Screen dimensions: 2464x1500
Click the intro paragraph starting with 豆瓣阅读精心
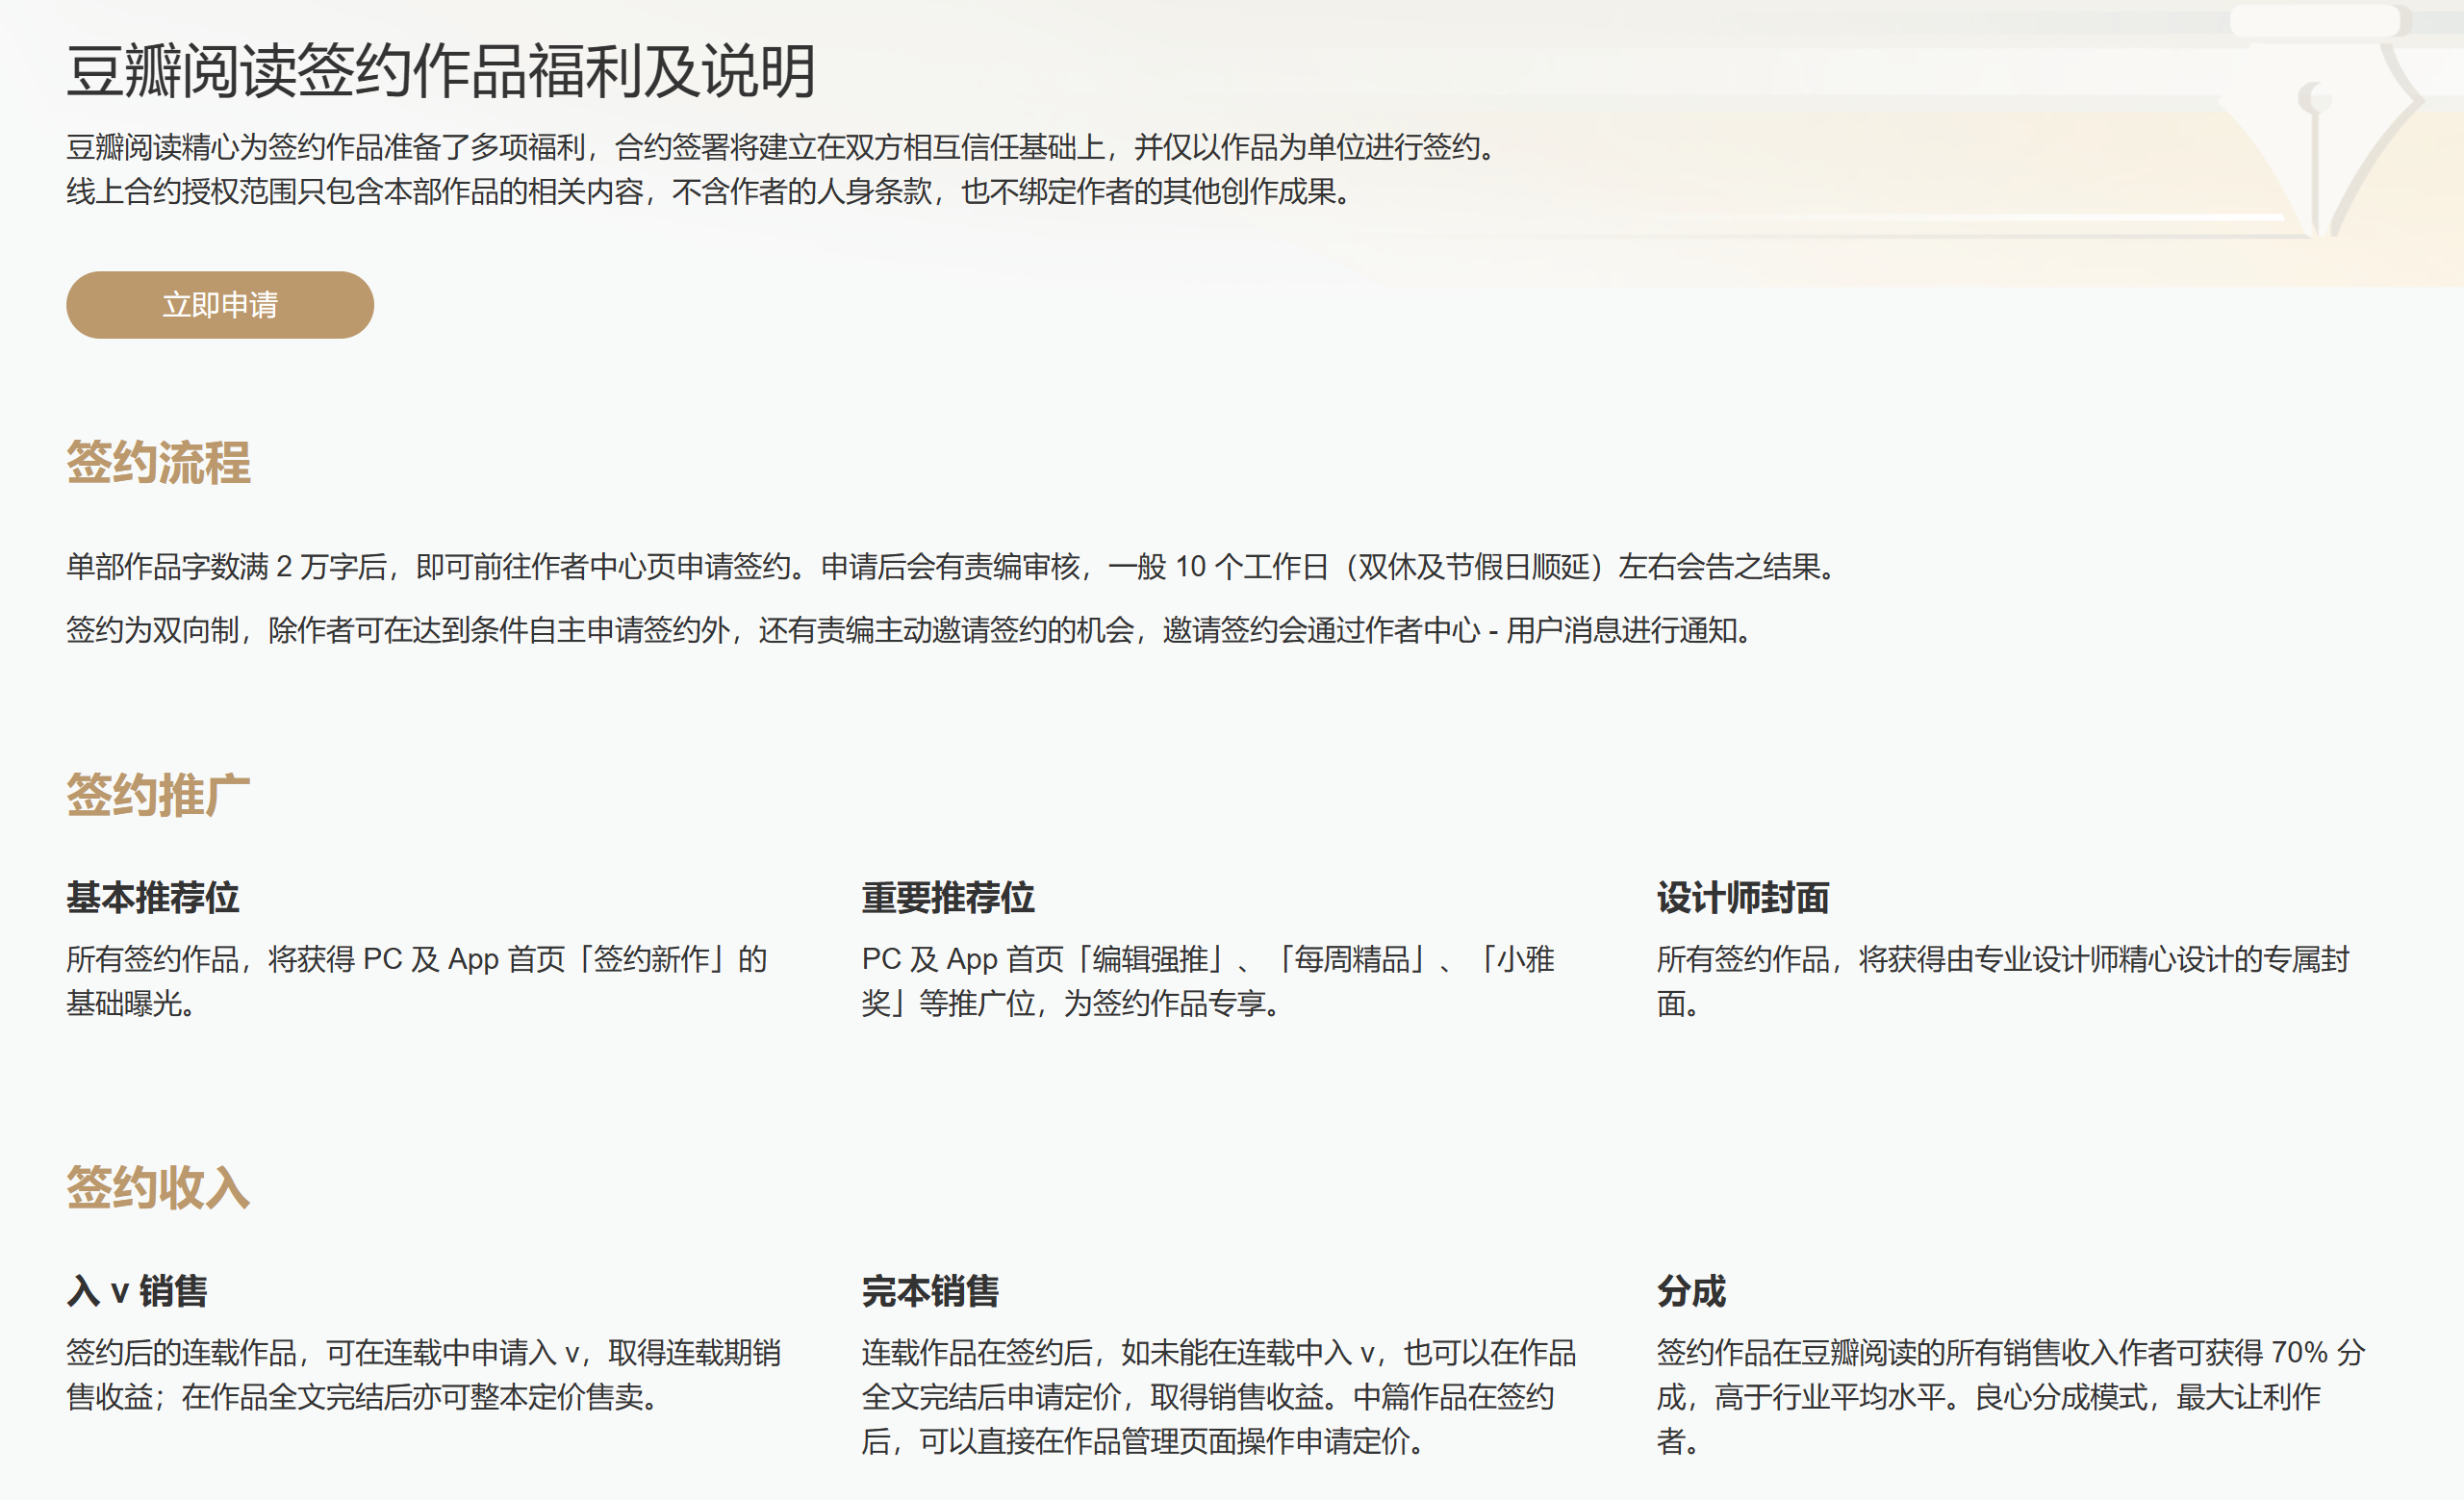[x=780, y=147]
